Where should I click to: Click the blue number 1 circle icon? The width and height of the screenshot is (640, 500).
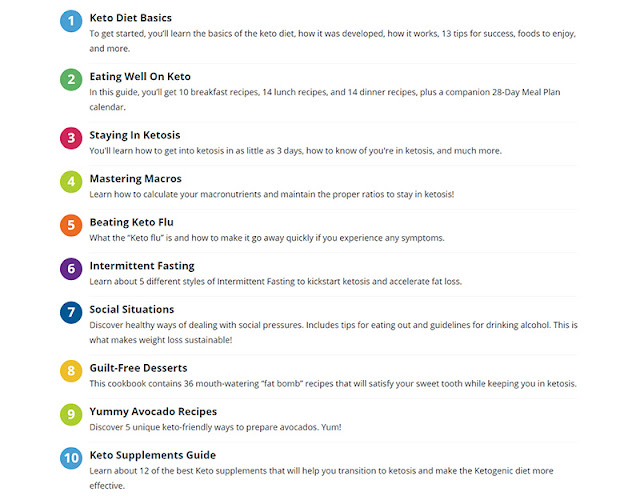coord(70,21)
